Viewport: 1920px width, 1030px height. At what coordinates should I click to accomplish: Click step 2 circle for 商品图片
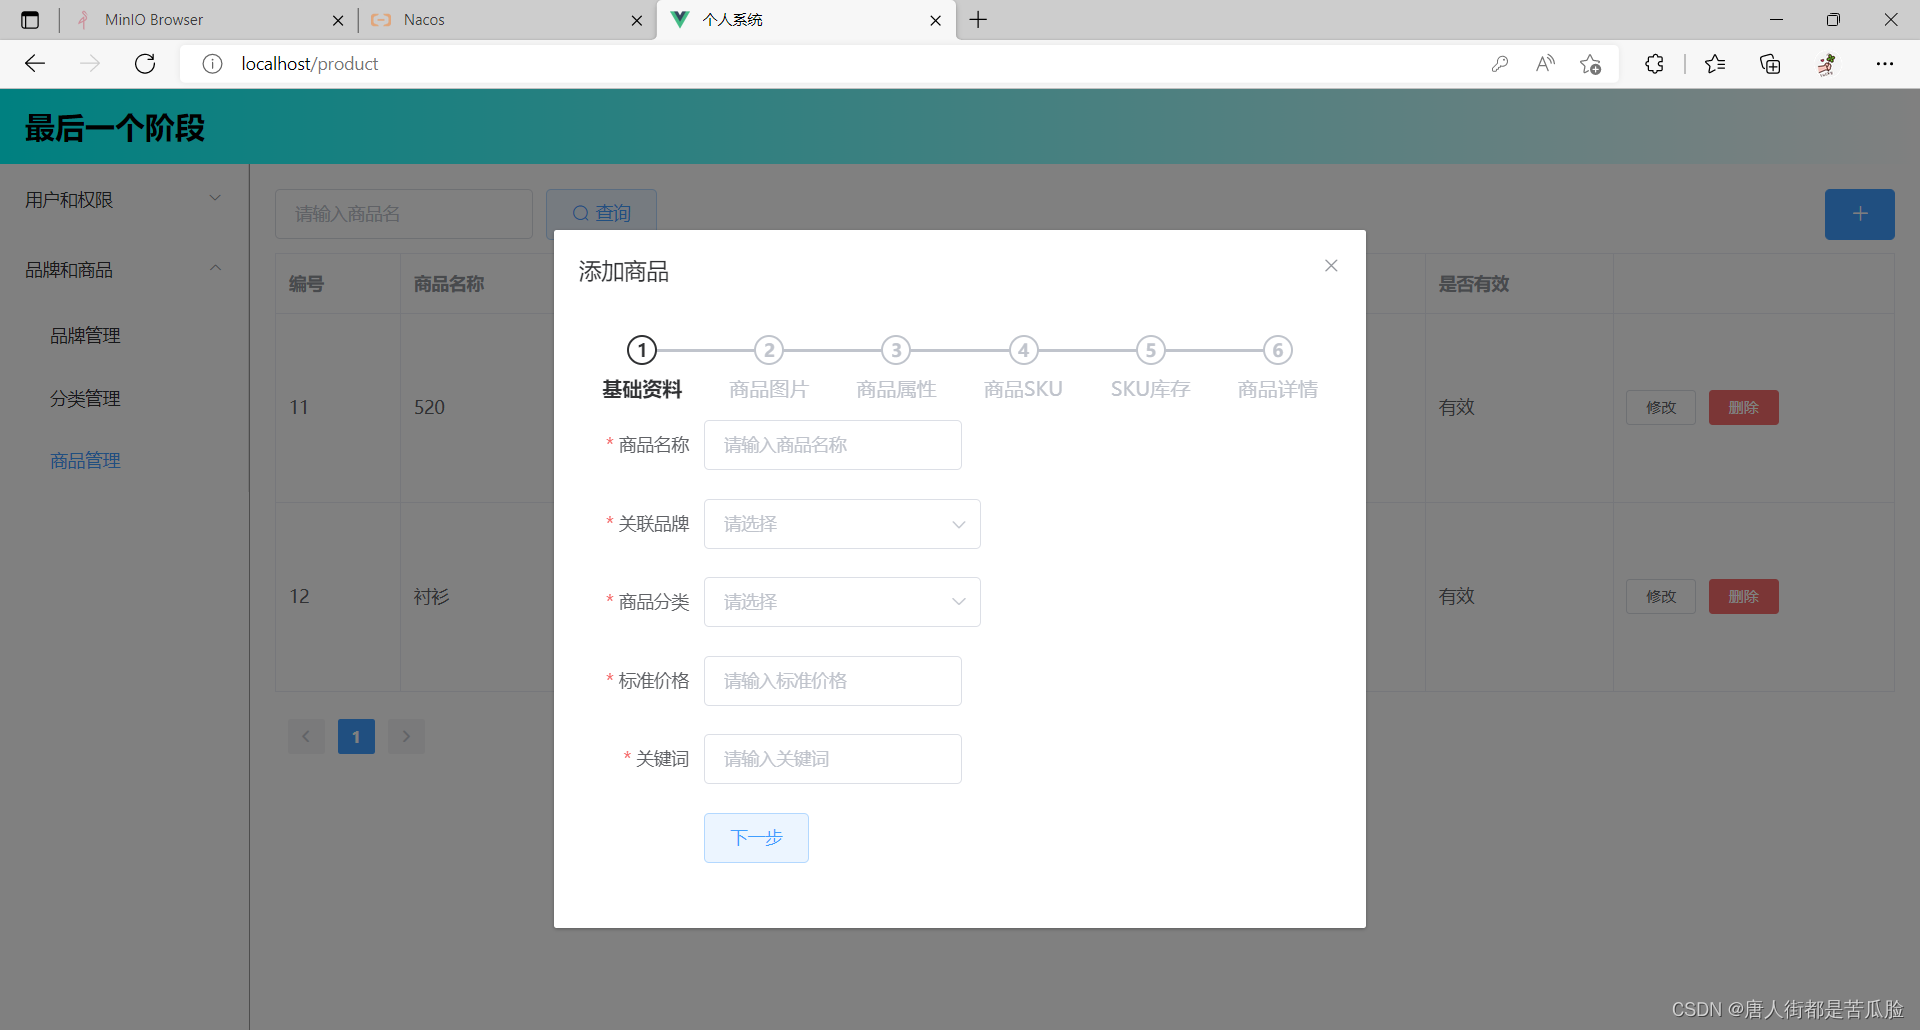[769, 350]
